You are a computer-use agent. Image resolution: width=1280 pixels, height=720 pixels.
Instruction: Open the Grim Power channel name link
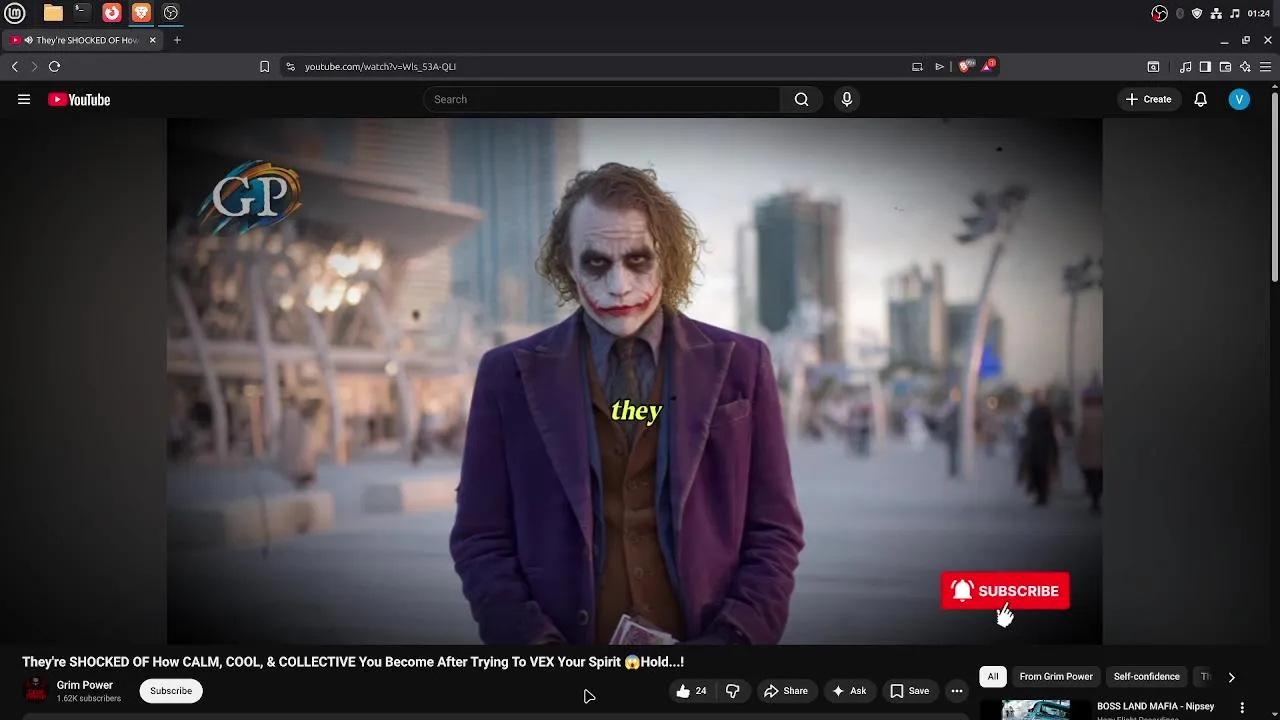click(85, 685)
